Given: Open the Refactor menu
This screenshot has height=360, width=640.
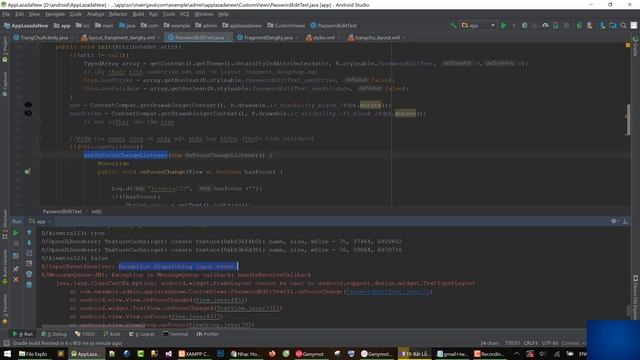Looking at the screenshot, I should pos(118,14).
